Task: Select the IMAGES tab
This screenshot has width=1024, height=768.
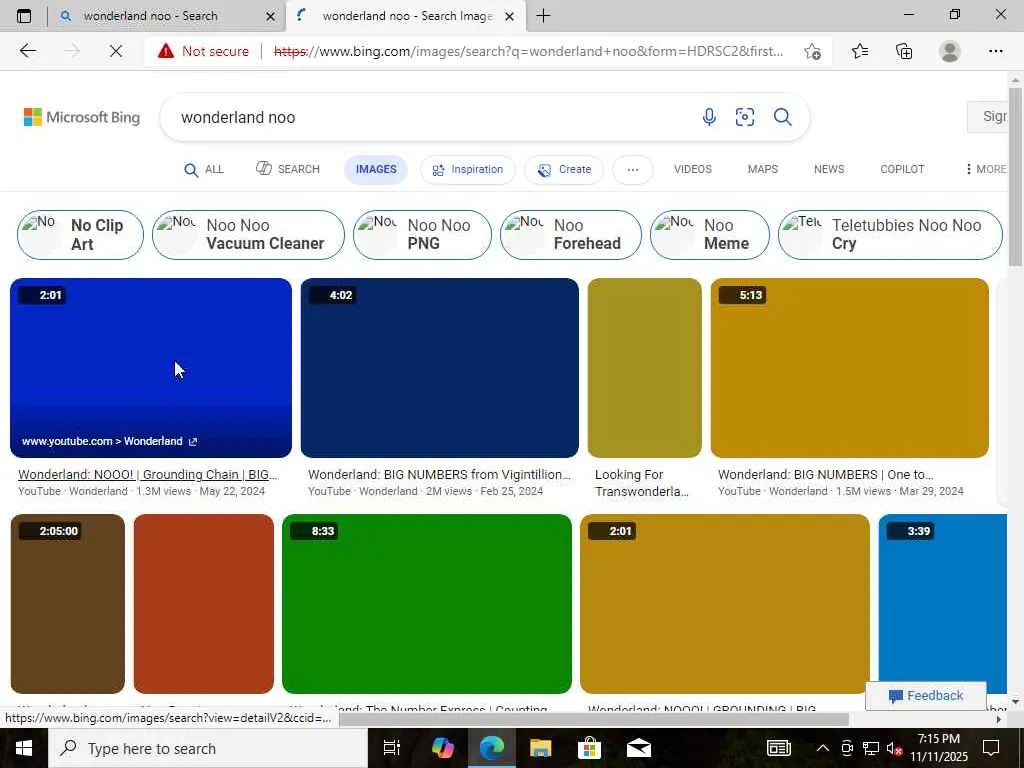Action: pos(376,169)
